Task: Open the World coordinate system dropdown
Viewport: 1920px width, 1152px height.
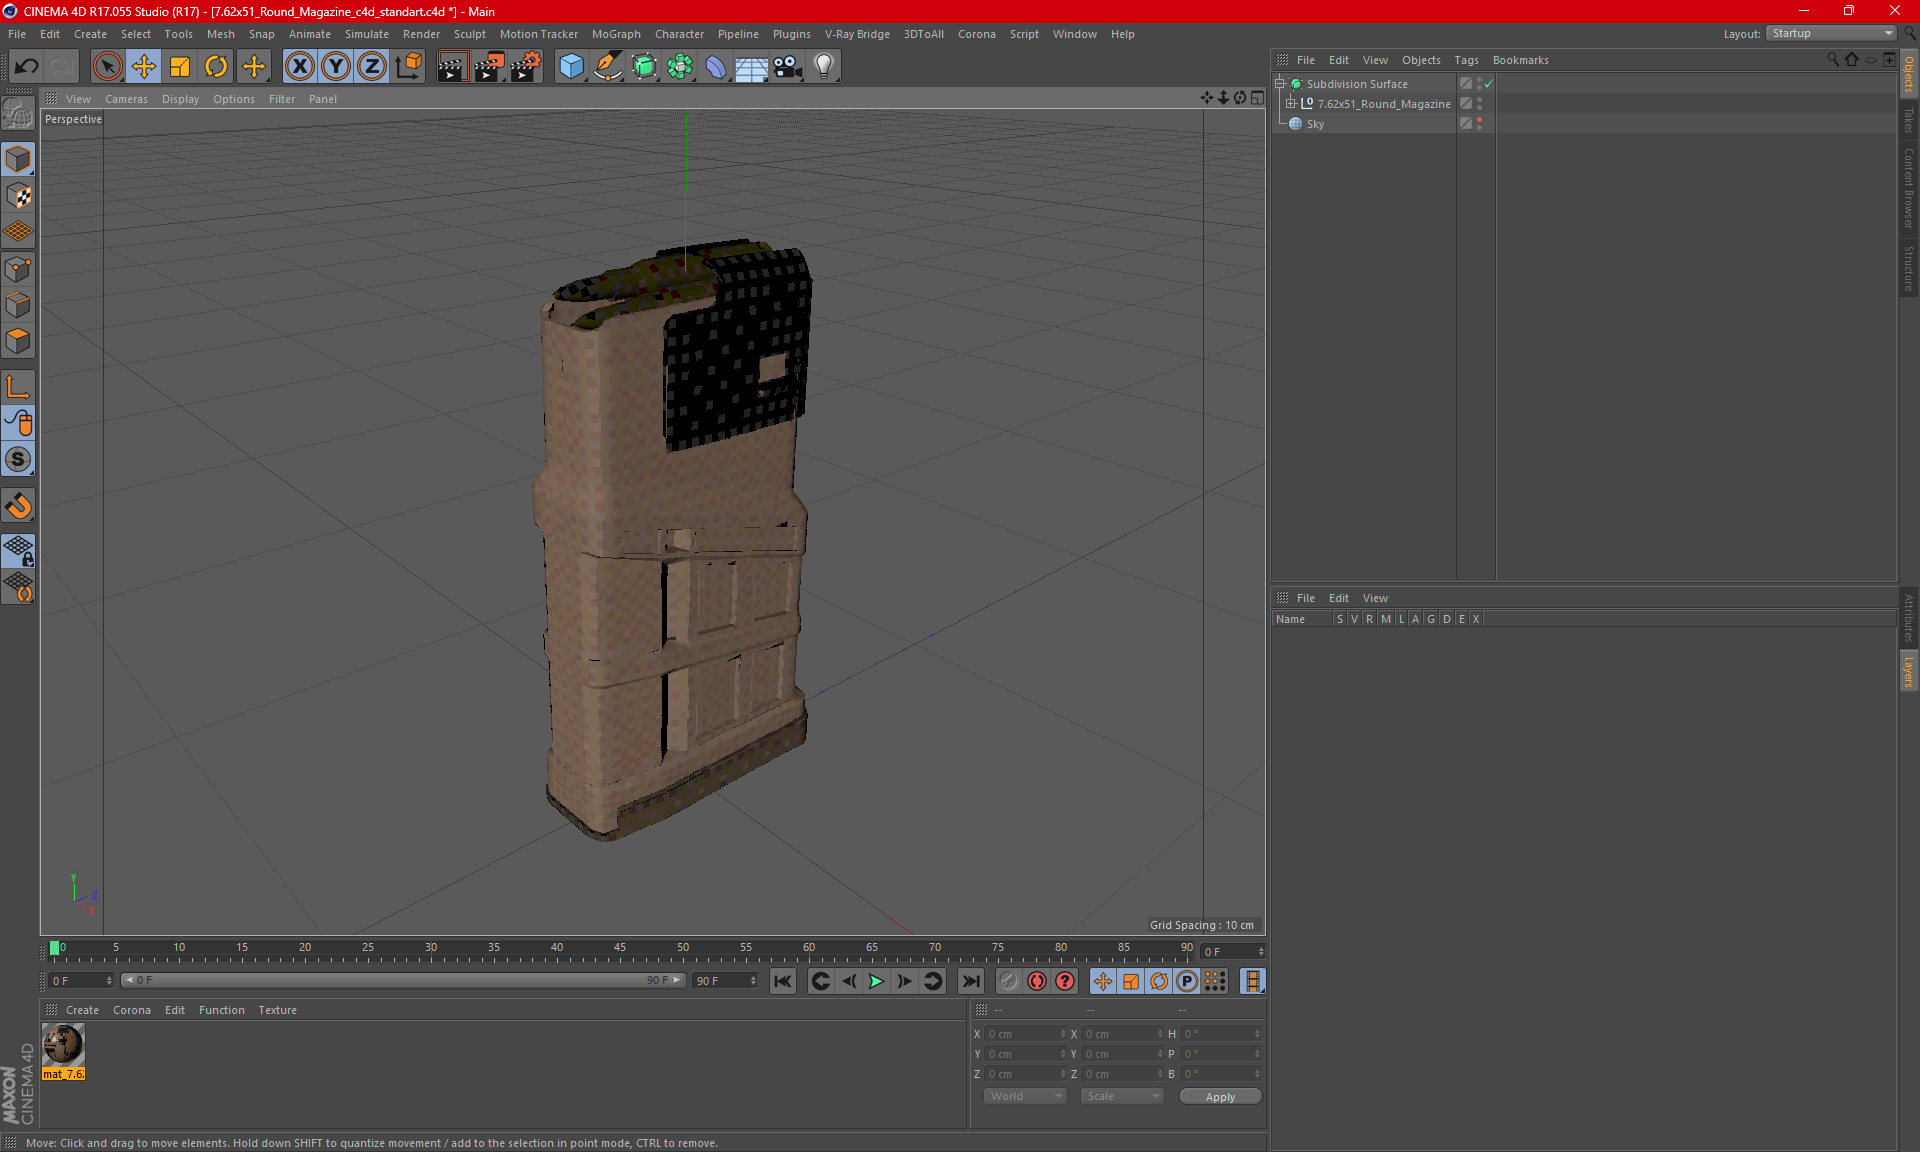Action: 1025,1096
